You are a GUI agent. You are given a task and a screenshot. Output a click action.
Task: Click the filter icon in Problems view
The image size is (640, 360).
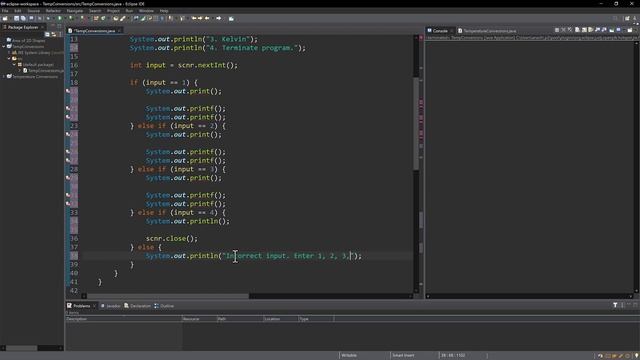click(x=615, y=305)
